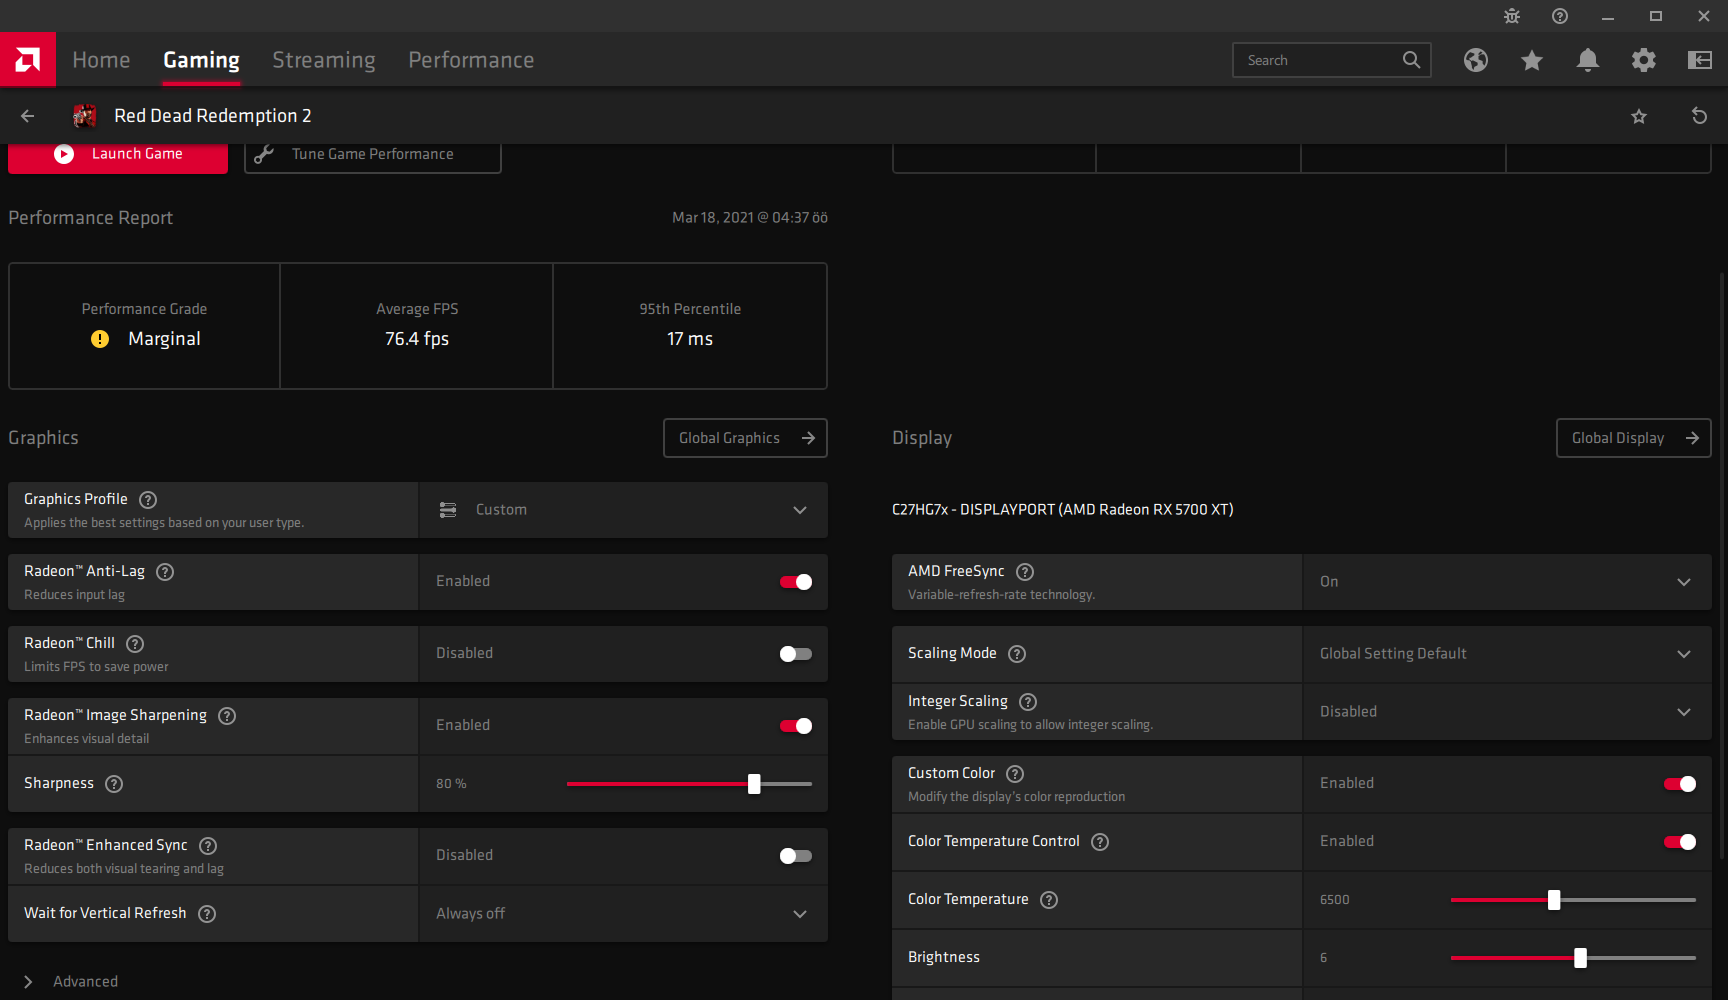
Task: Click the C27HG7x DISPLAYPORT display label
Action: tap(1062, 510)
